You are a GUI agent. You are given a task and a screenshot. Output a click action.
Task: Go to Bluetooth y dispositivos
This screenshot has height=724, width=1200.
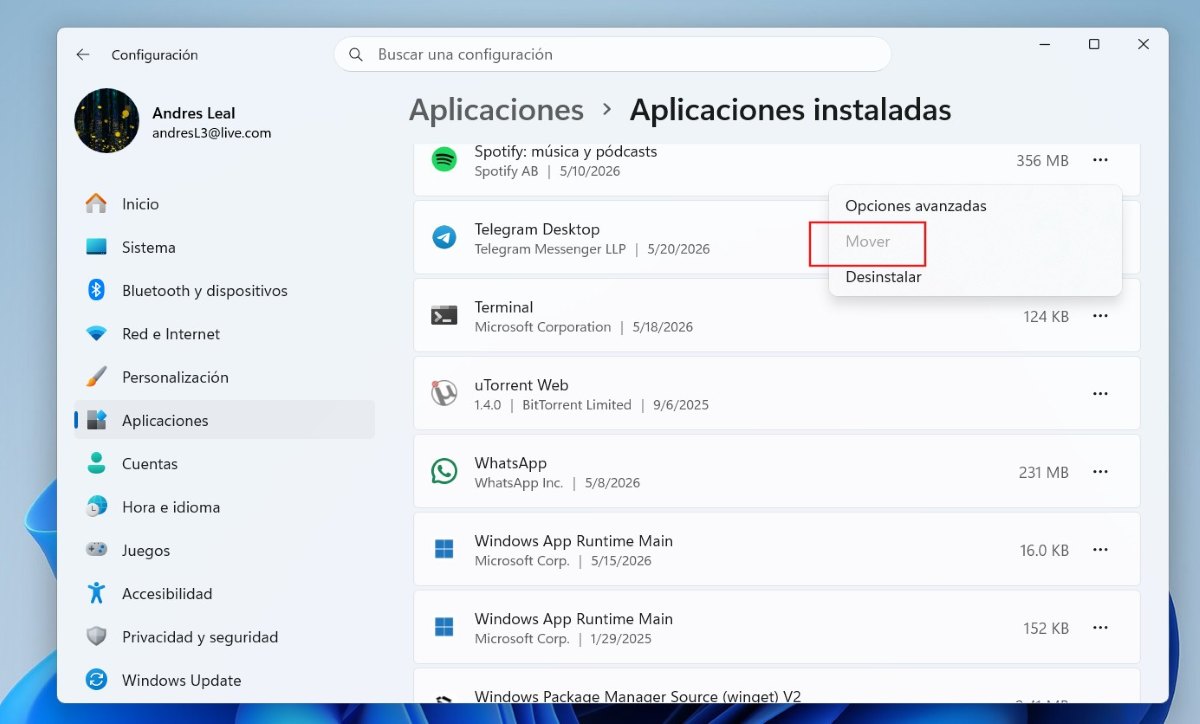point(224,290)
